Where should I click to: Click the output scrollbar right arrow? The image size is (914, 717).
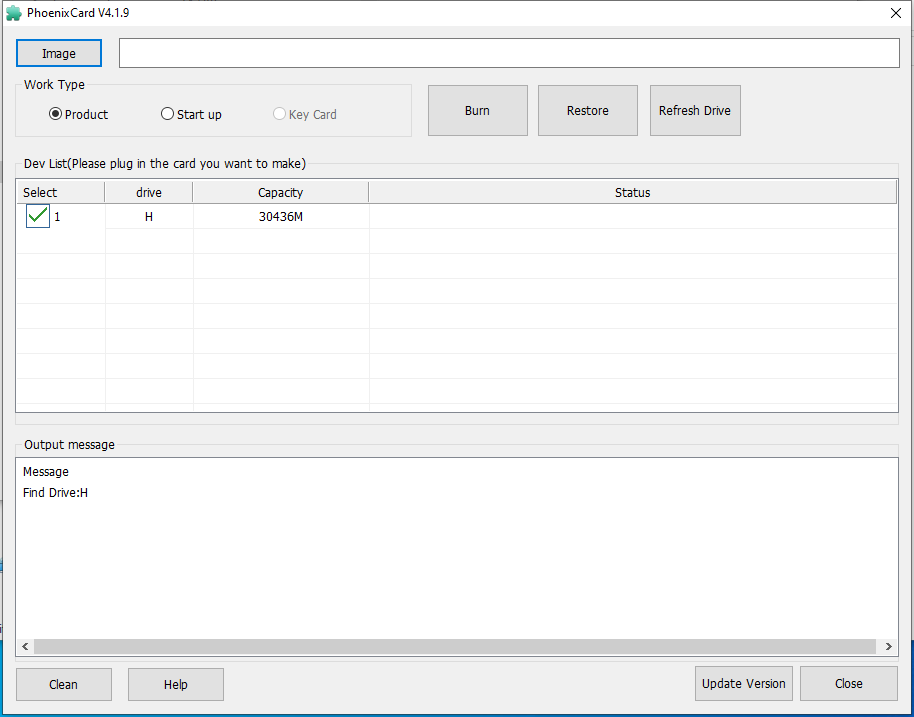888,646
